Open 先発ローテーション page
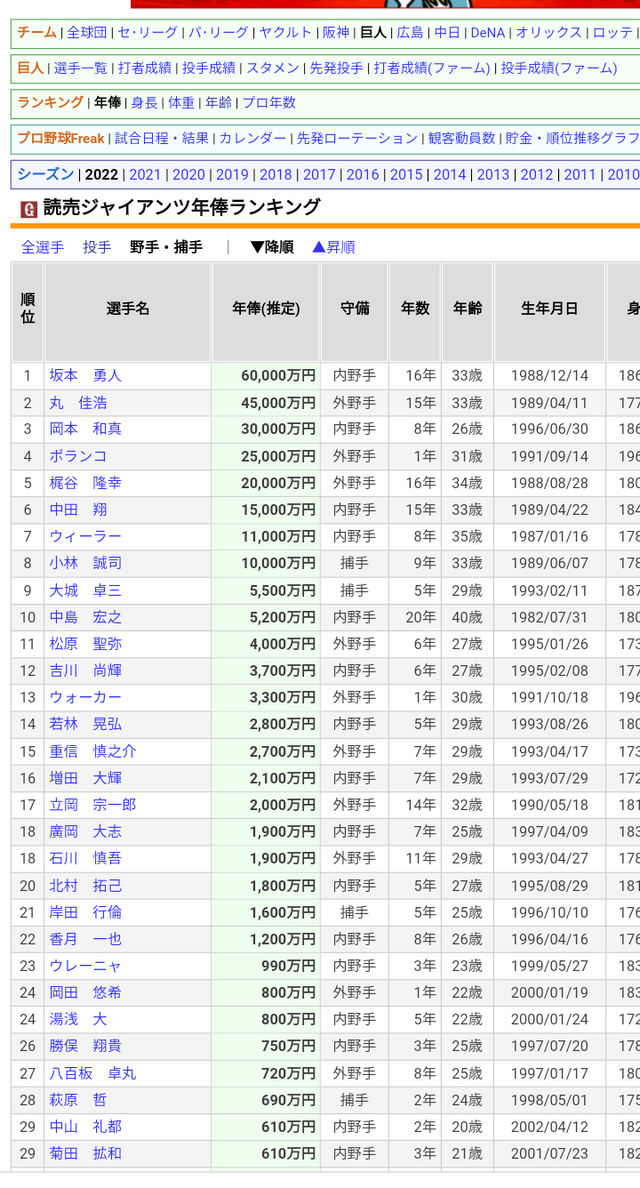Viewport: 640px width, 1188px height. 357,139
